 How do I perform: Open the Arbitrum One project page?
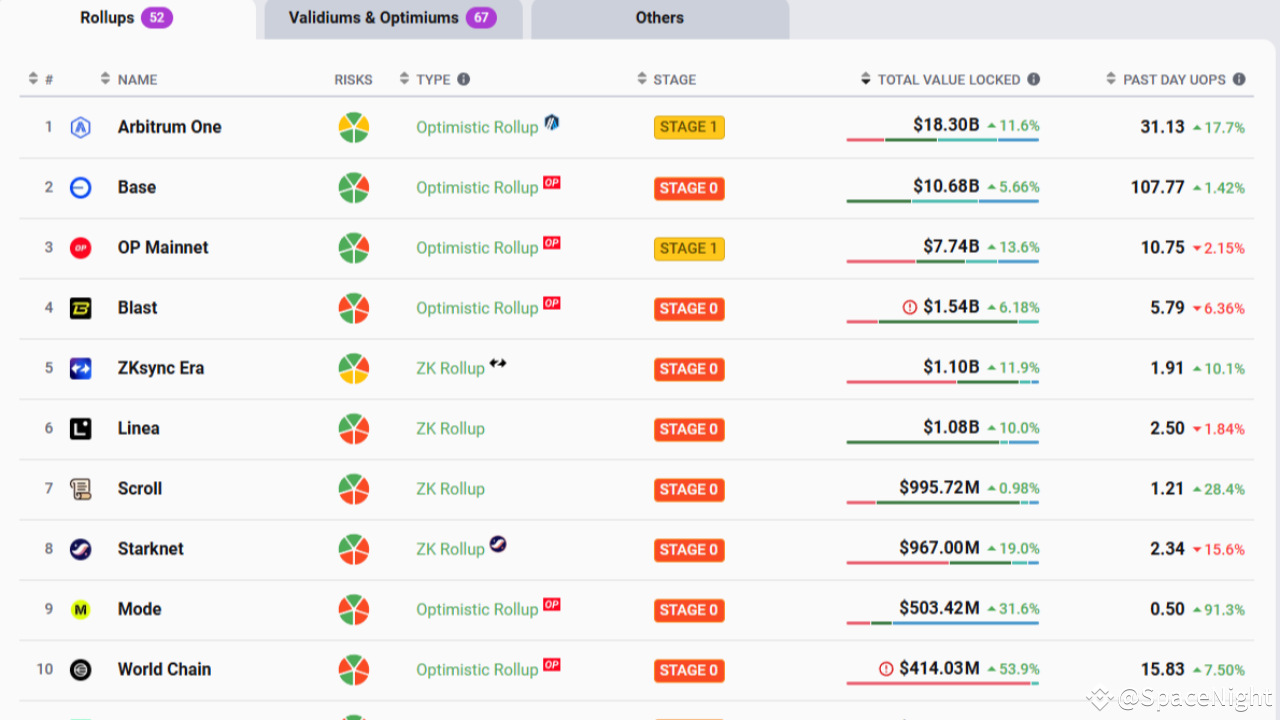tap(170, 127)
